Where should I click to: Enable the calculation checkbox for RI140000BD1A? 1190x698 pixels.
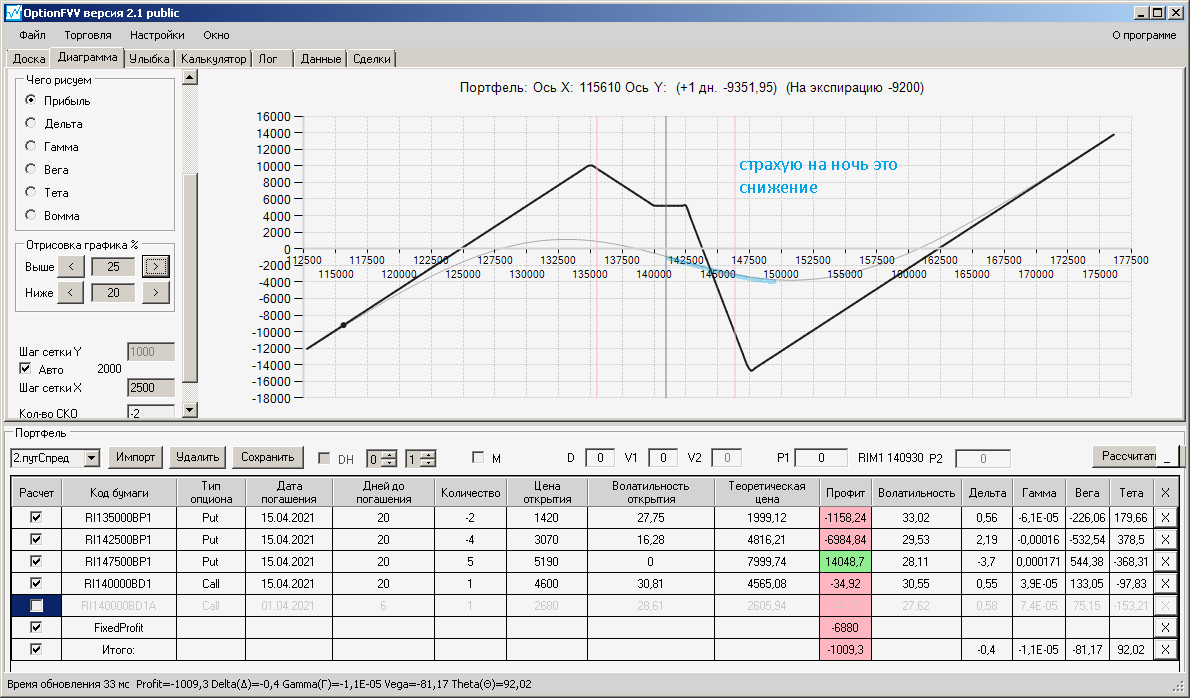tap(36, 605)
